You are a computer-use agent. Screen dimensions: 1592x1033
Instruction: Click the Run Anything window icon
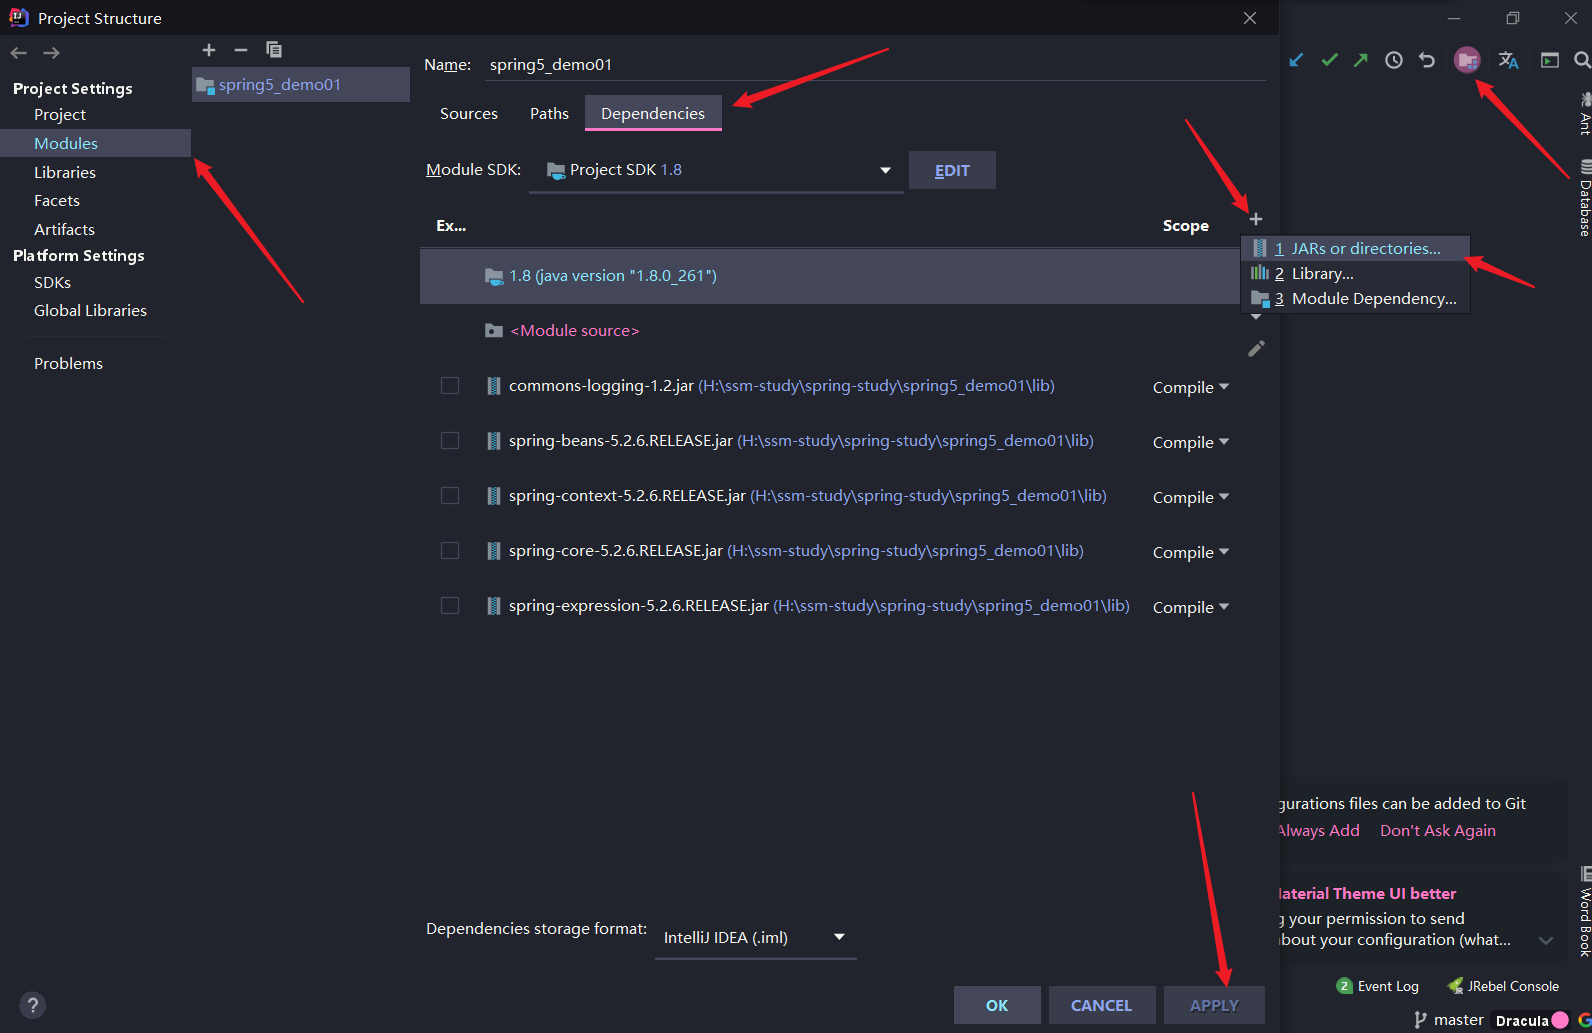tap(1550, 60)
